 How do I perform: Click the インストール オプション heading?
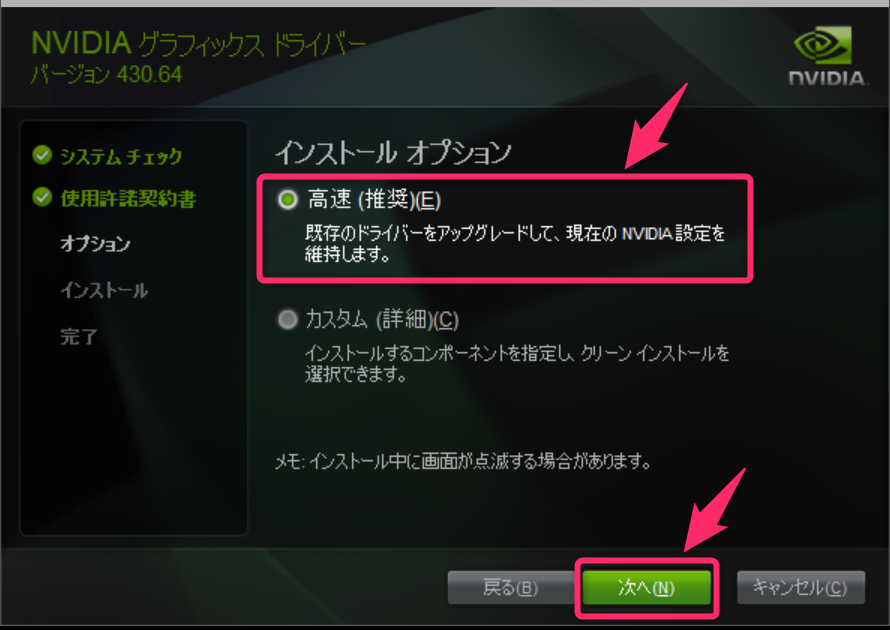[x=393, y=152]
